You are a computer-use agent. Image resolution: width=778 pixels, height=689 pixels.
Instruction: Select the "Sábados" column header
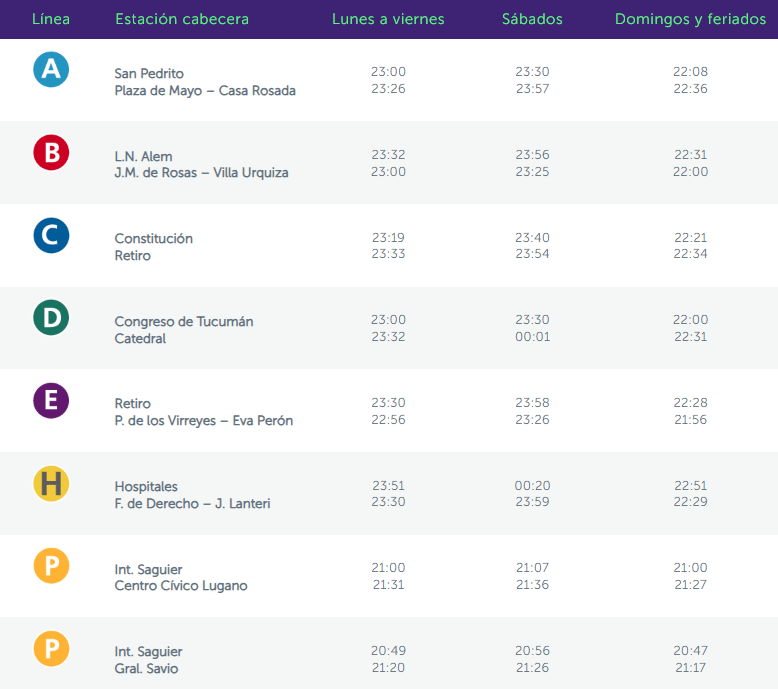coord(532,19)
